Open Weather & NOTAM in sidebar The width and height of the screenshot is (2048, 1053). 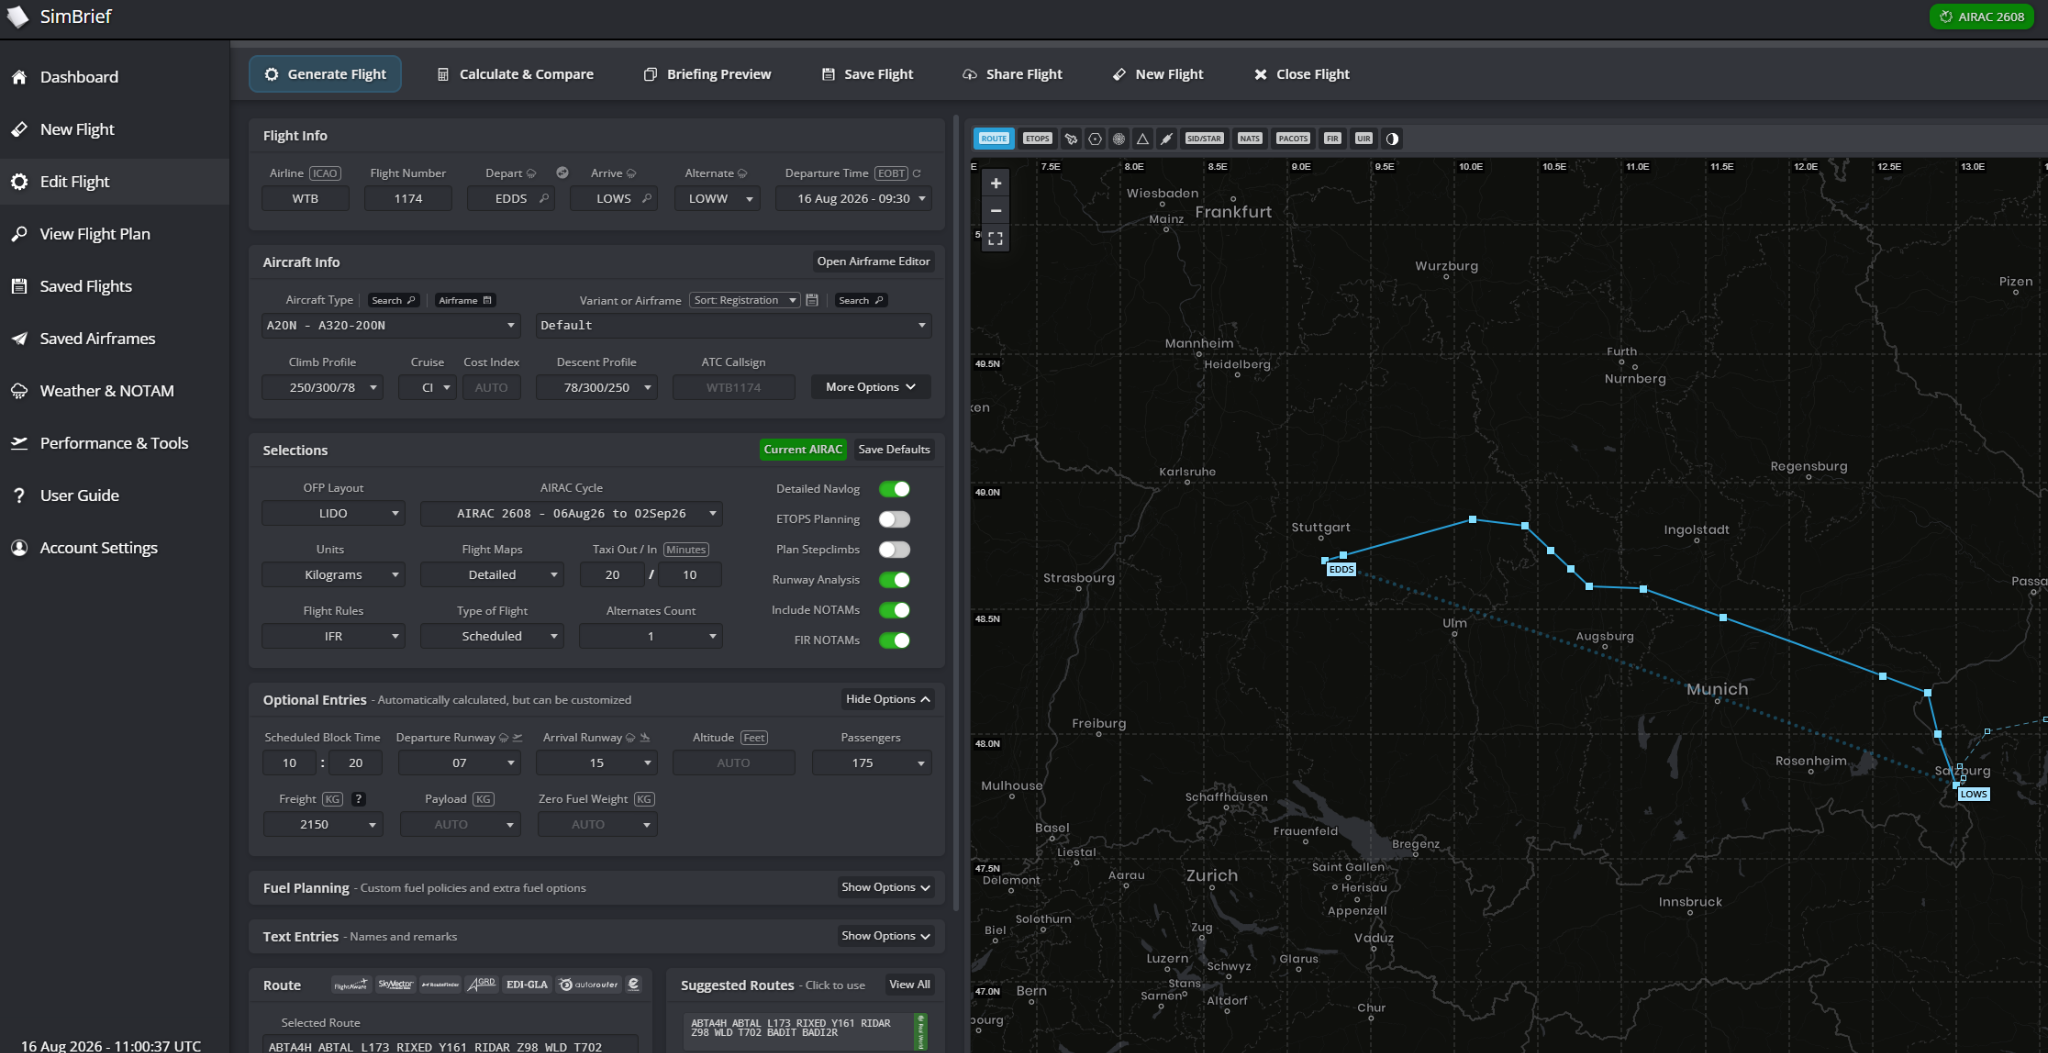point(107,391)
